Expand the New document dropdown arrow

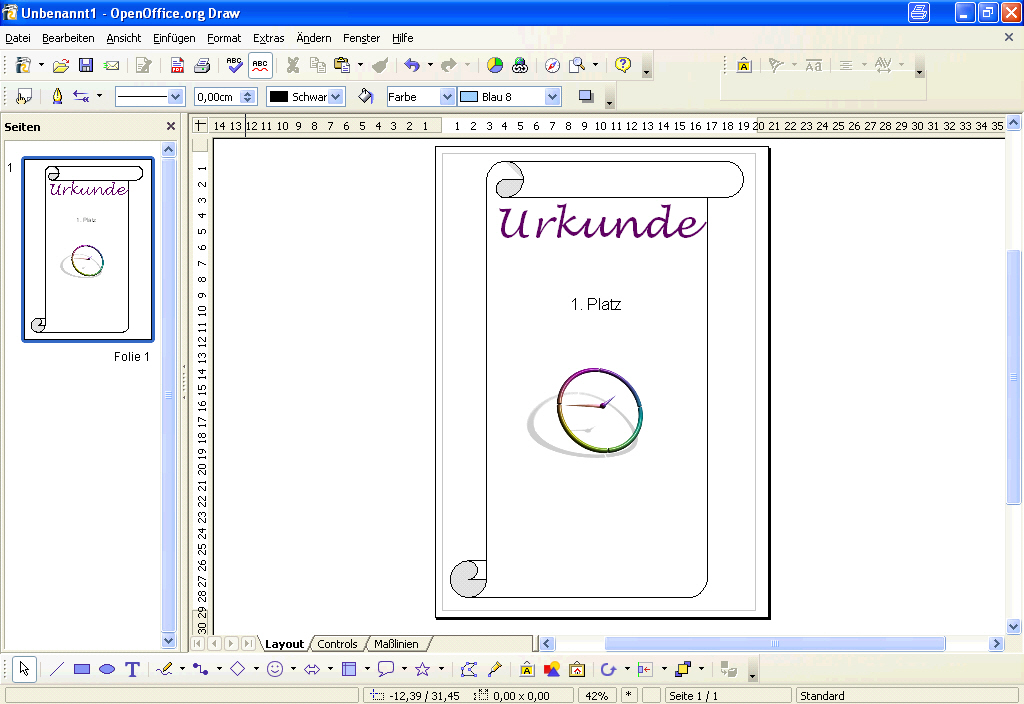click(x=41, y=65)
